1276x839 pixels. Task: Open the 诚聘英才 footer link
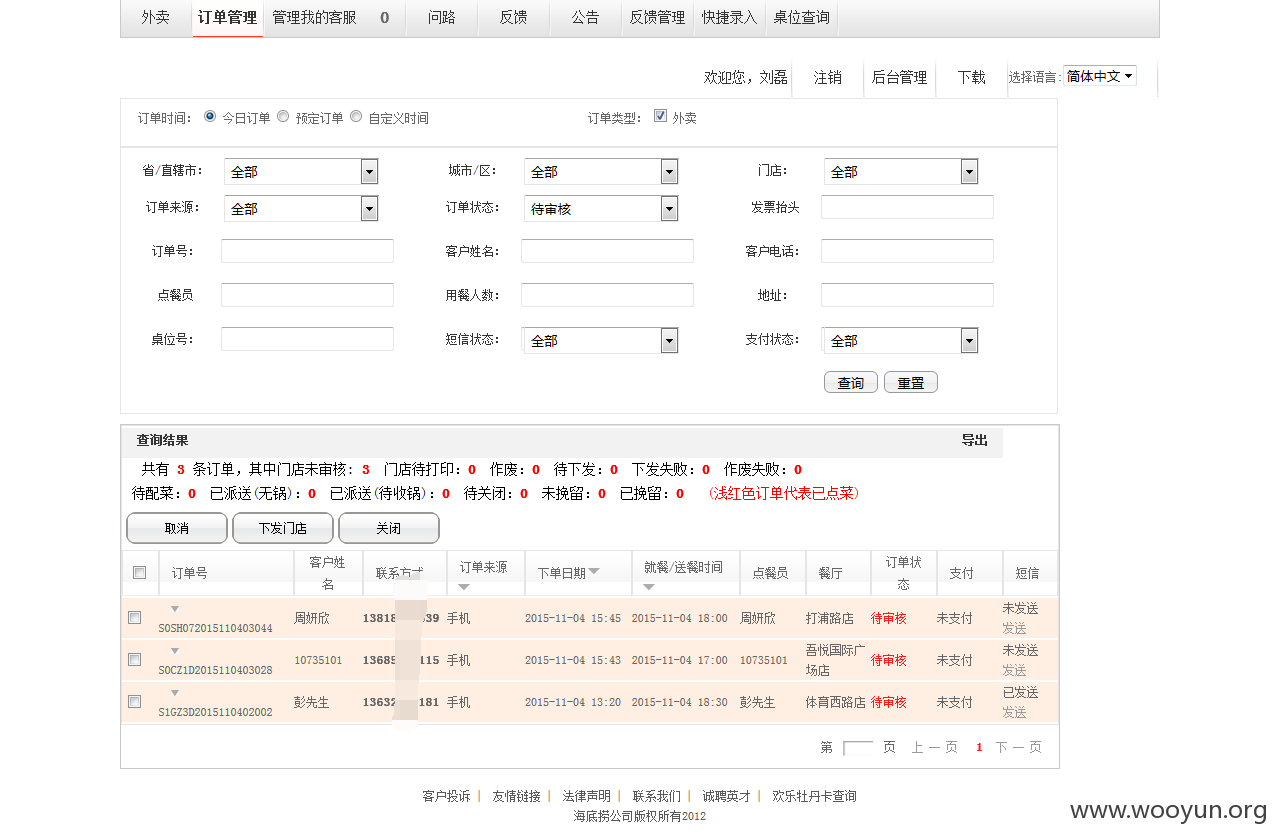click(x=726, y=796)
